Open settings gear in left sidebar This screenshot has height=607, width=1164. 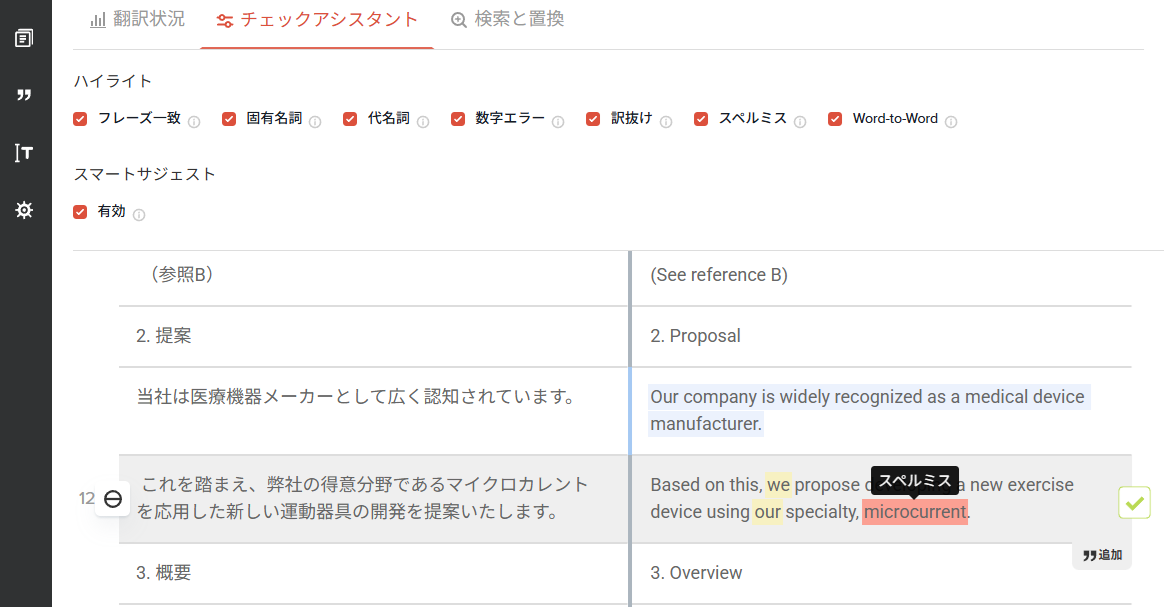pyautogui.click(x=24, y=211)
